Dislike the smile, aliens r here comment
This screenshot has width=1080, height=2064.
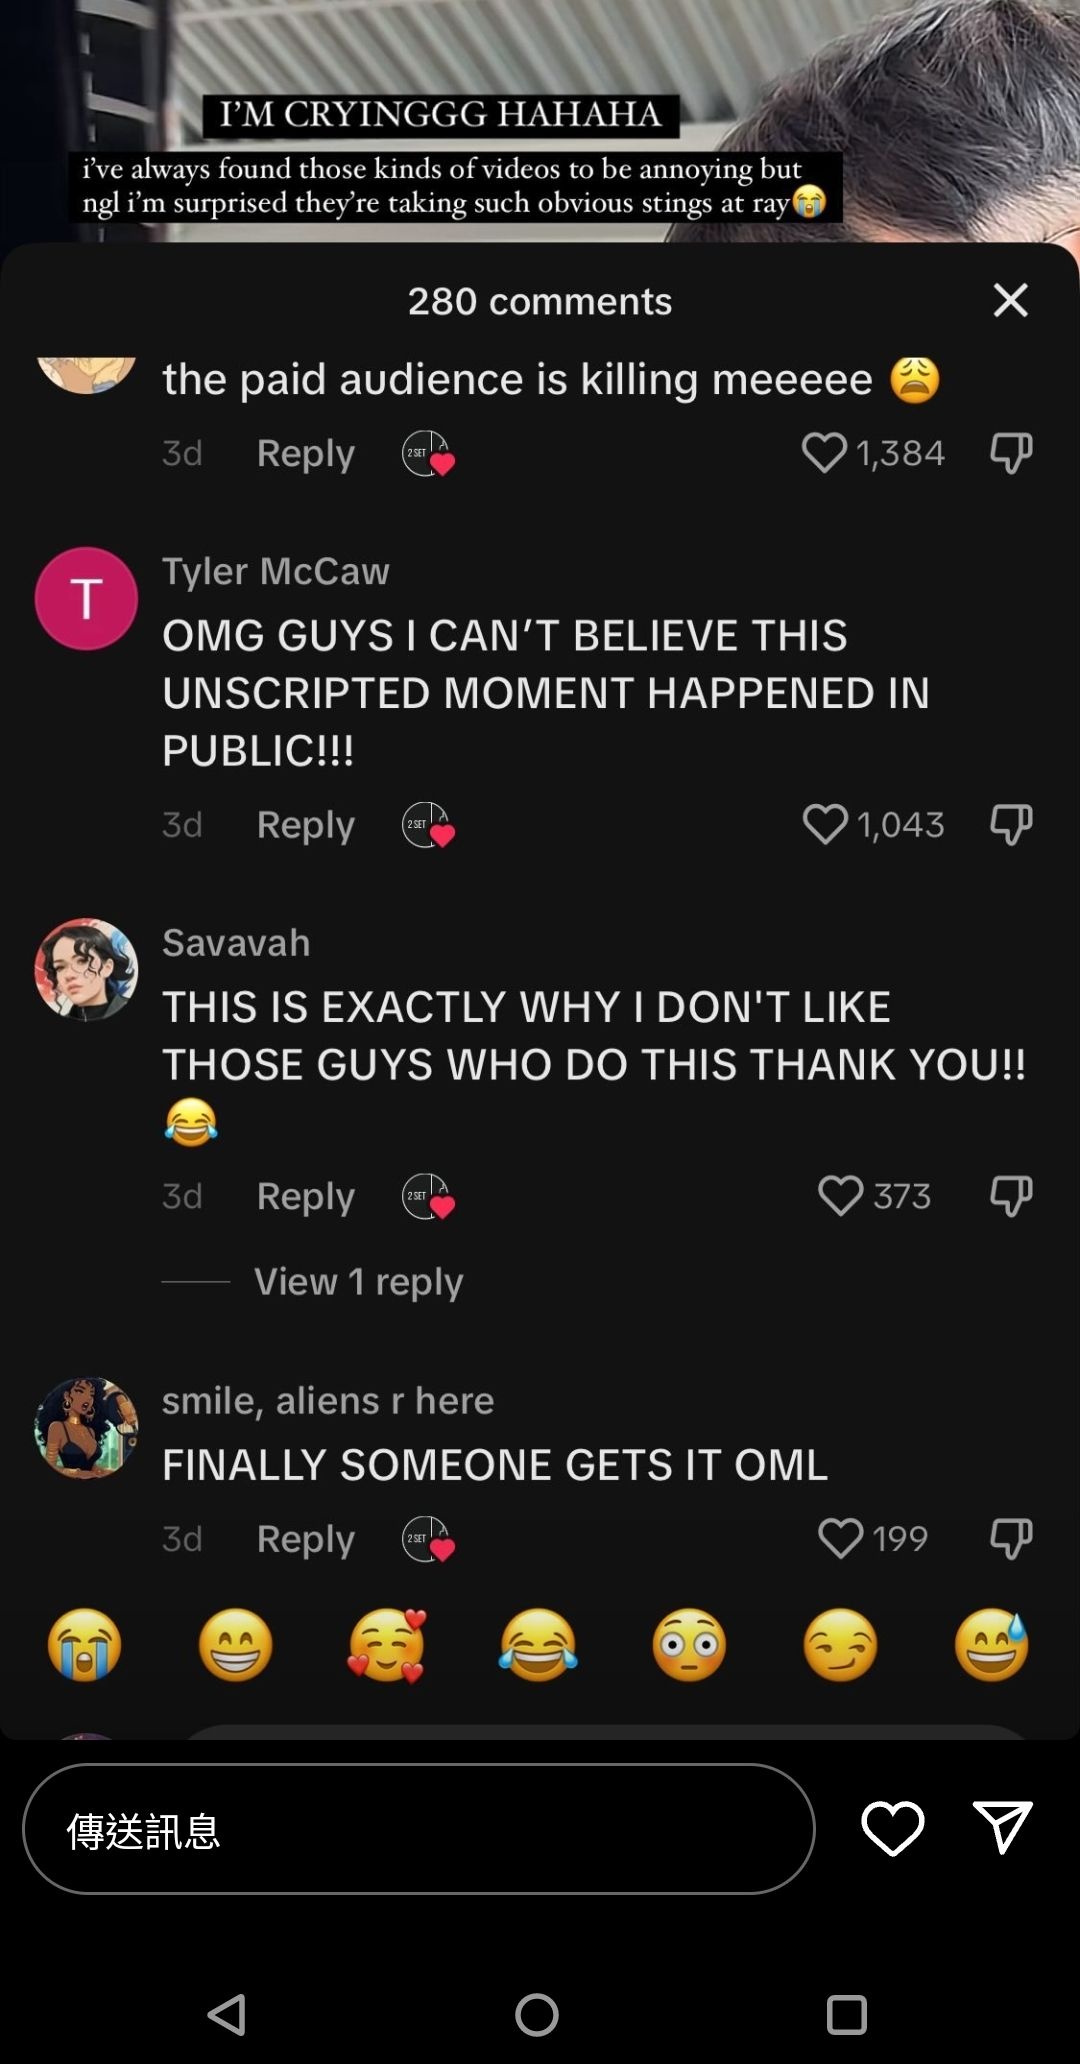(1010, 1539)
